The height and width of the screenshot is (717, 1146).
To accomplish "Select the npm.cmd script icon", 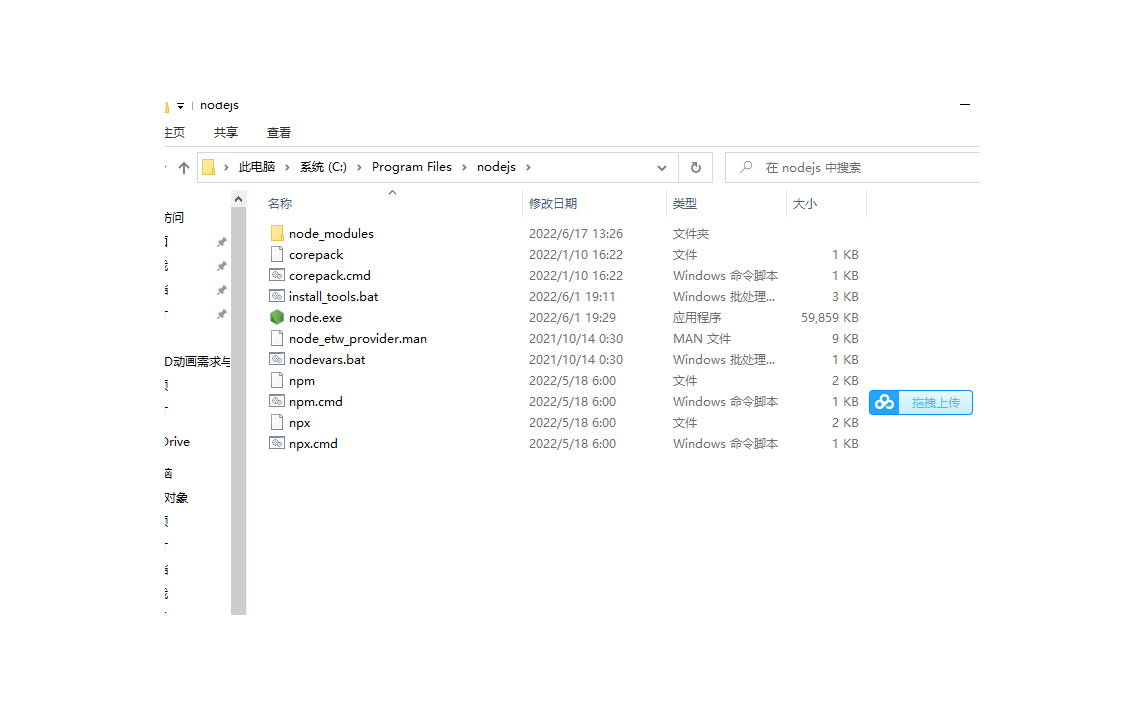I will 277,401.
